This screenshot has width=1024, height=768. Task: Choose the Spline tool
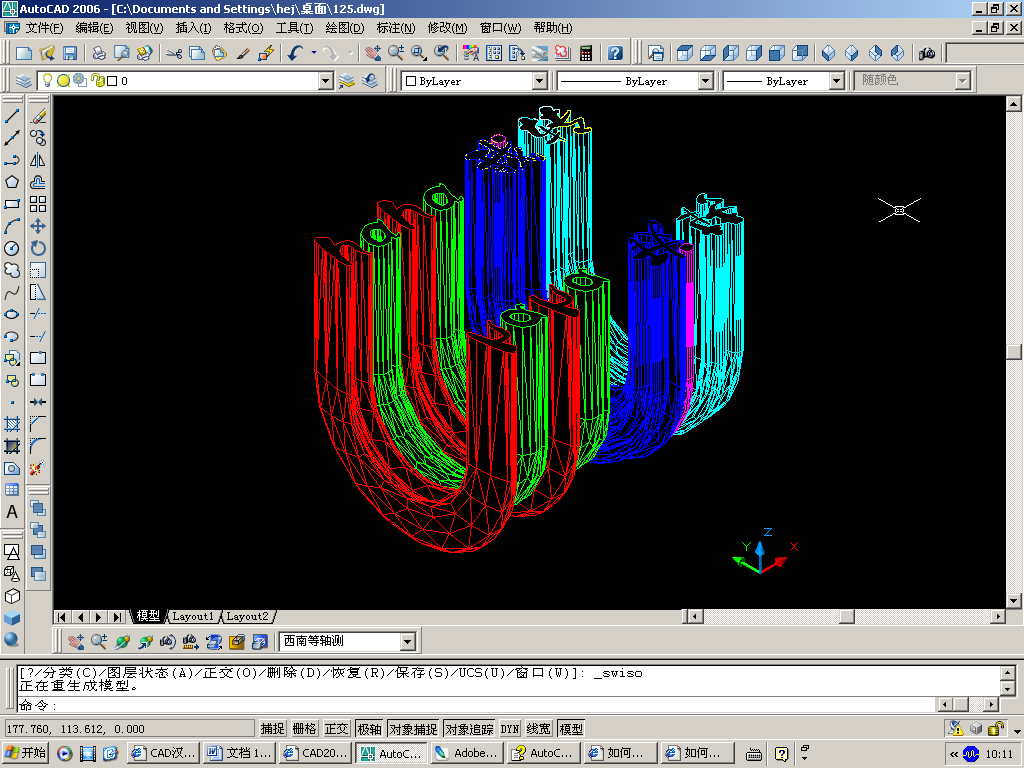point(12,293)
